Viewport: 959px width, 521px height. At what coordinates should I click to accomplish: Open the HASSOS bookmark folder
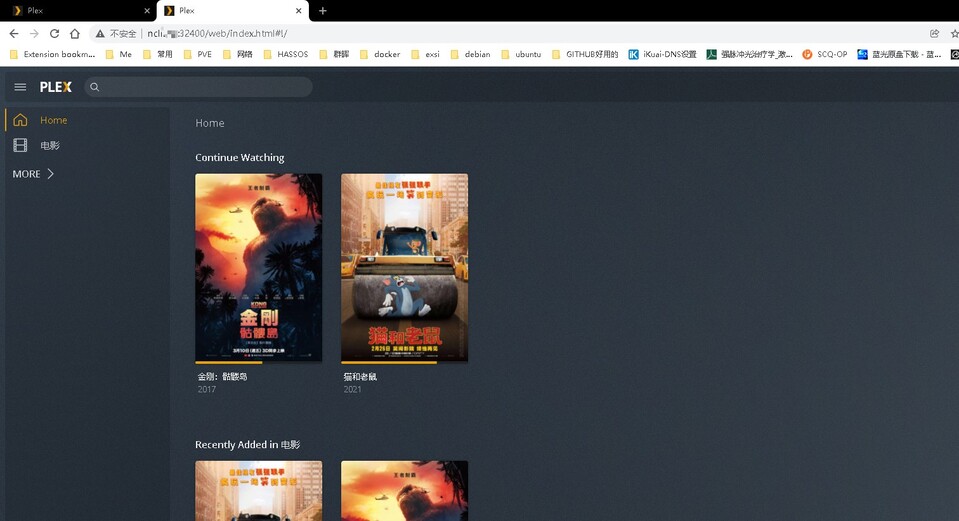(286, 54)
